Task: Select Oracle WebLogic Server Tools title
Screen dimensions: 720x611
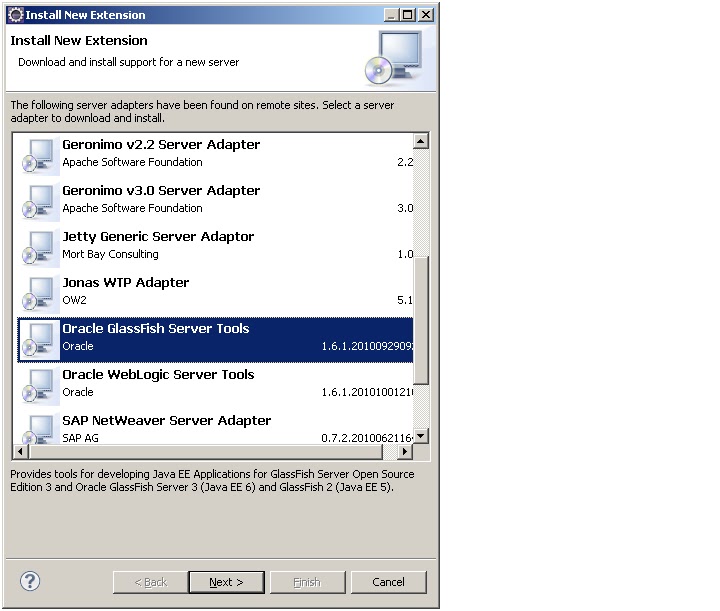Action: tap(158, 374)
